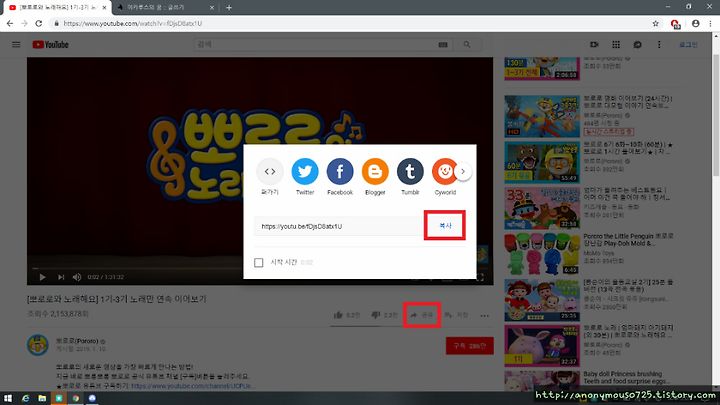Viewport: 720px width, 405px height.
Task: Open the upload video camera icon
Action: pyautogui.click(x=594, y=45)
